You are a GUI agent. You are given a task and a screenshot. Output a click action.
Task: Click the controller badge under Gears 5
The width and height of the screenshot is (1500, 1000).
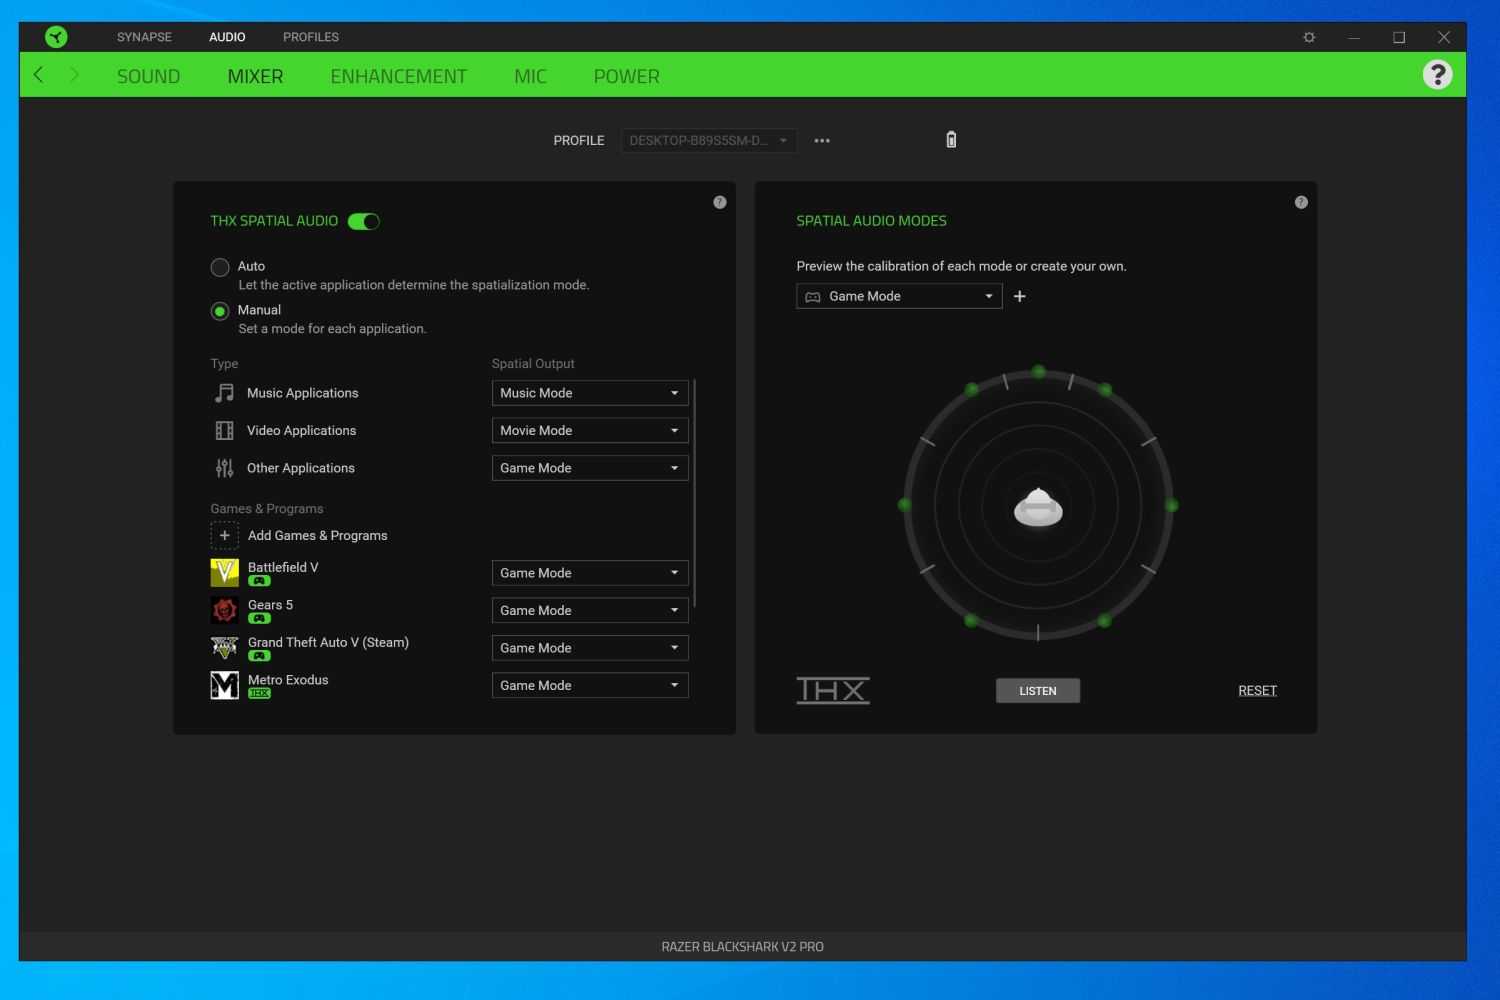[x=260, y=618]
